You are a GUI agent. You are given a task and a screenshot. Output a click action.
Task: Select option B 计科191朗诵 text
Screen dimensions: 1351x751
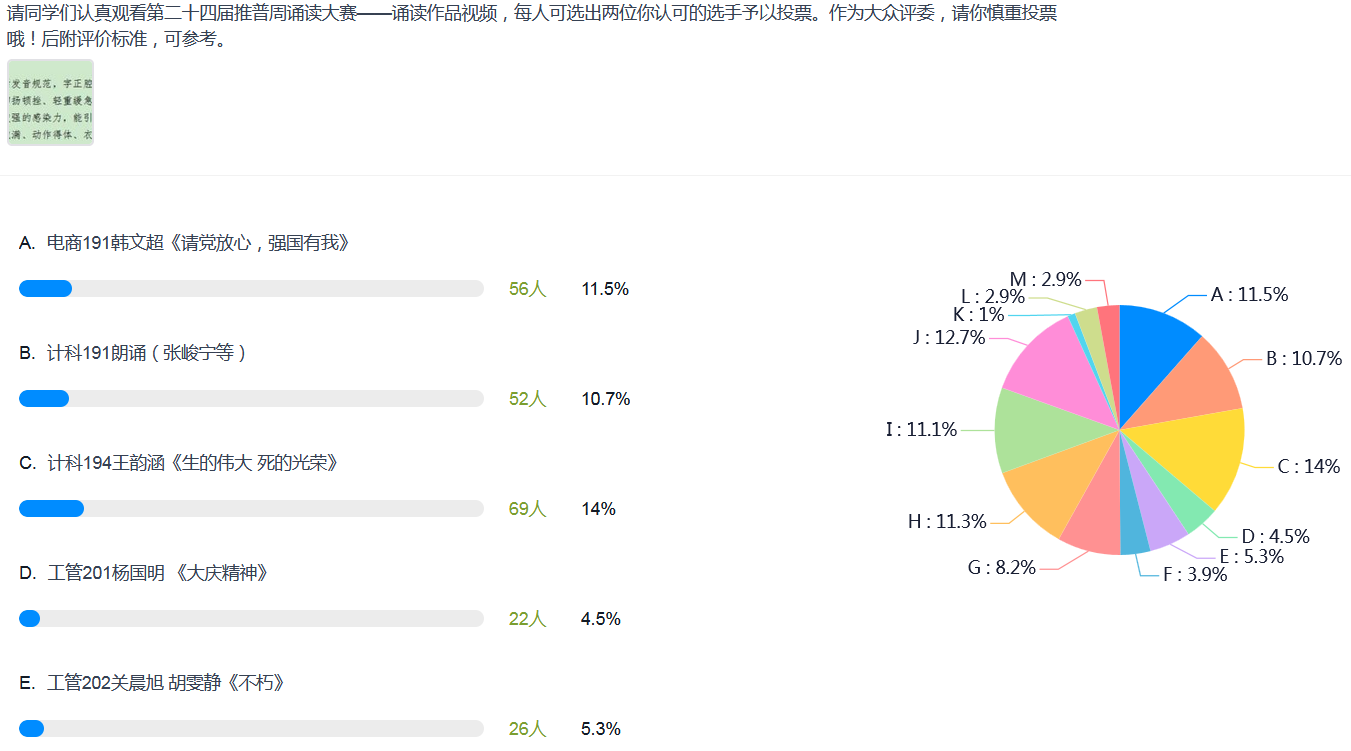click(146, 353)
